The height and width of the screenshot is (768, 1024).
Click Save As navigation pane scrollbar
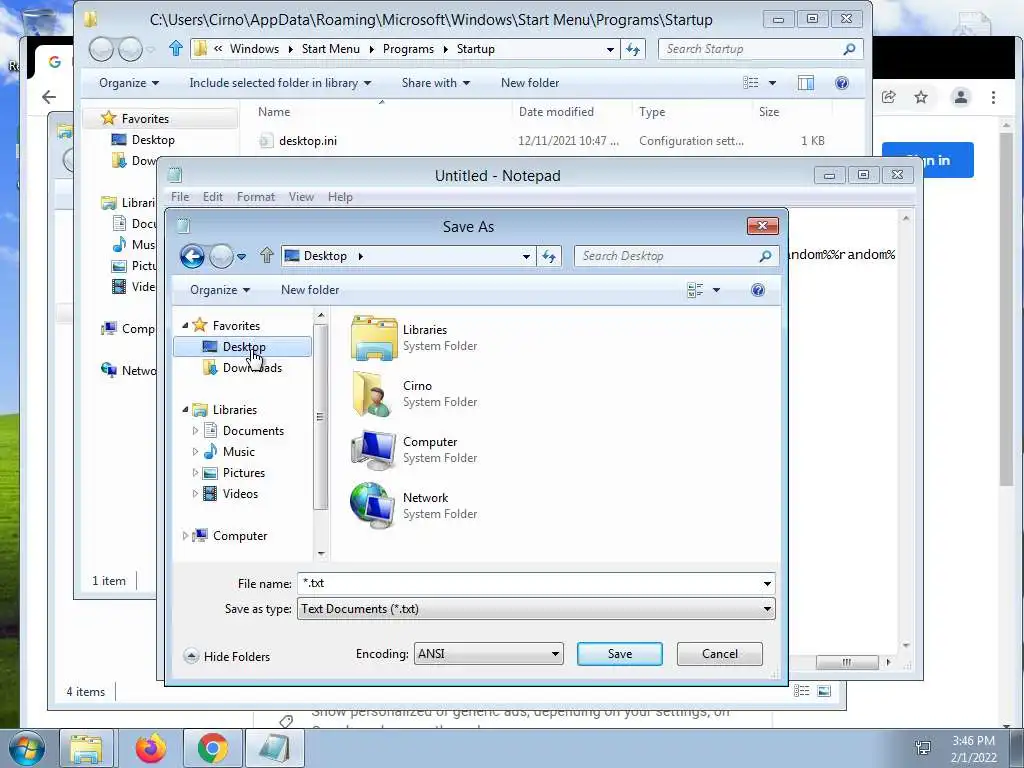320,417
